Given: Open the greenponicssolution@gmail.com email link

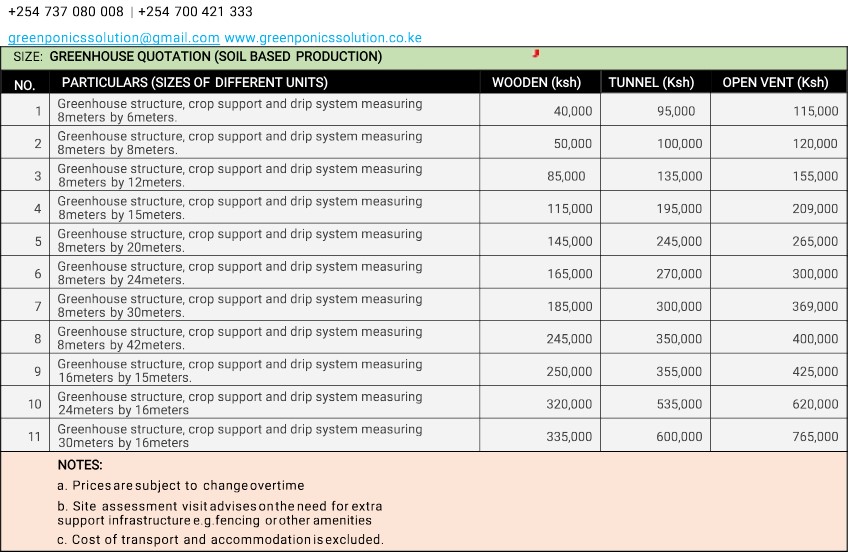Looking at the screenshot, I should (x=113, y=38).
